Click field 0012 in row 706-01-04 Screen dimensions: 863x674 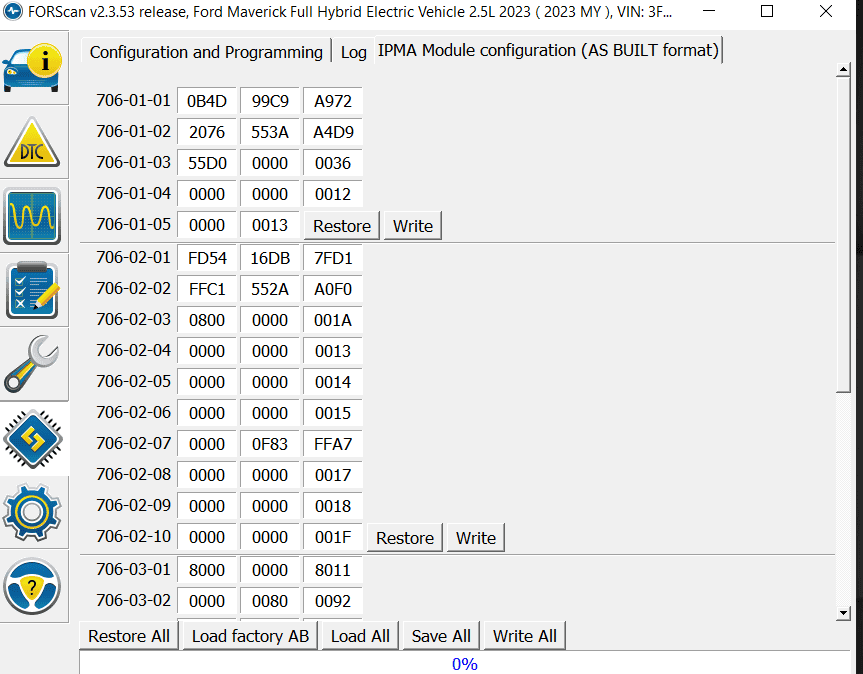click(x=333, y=194)
